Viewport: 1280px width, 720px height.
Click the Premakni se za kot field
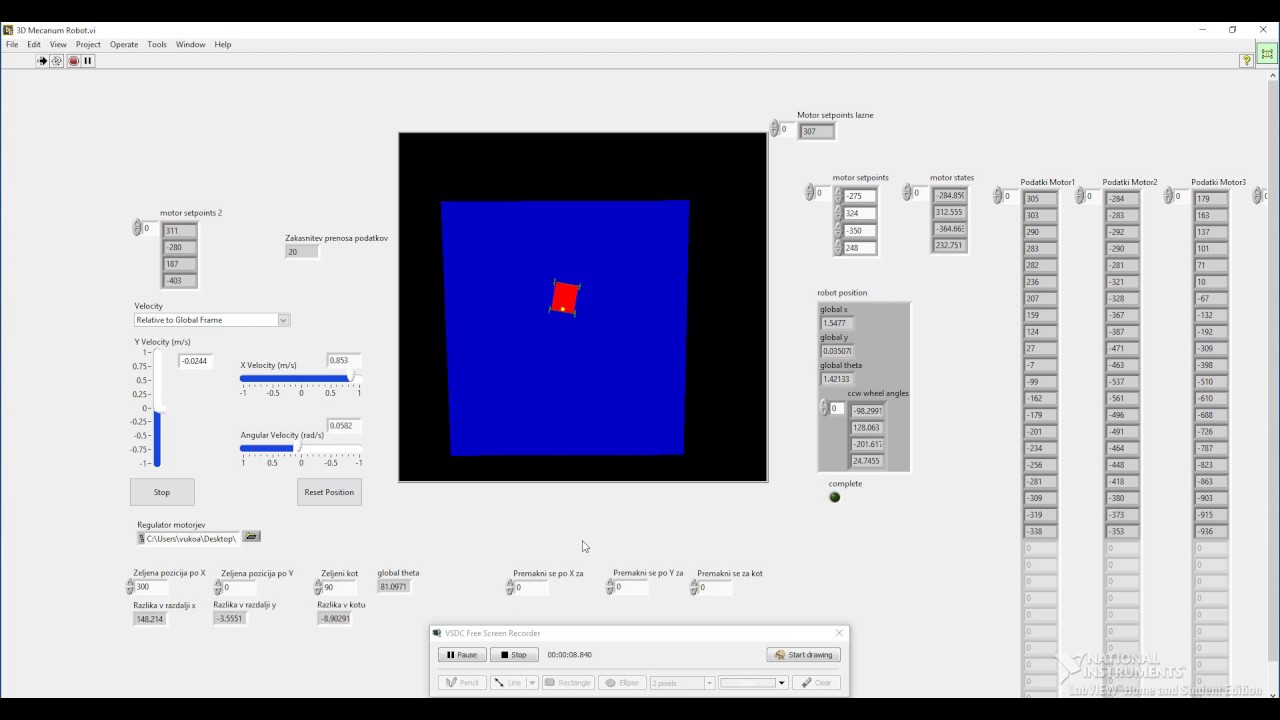pos(715,588)
